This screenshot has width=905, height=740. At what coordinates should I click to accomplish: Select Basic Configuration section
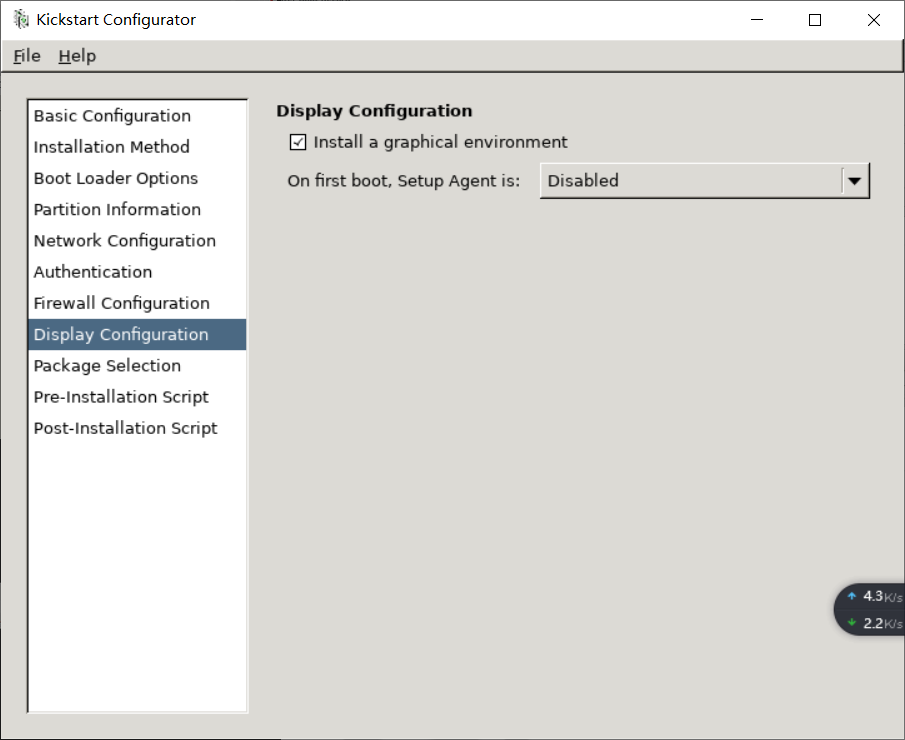click(x=137, y=115)
